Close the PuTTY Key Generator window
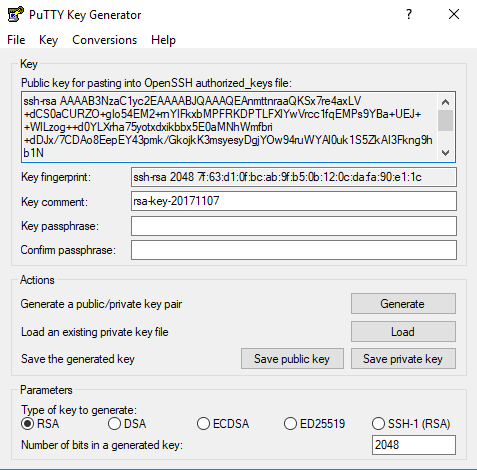The width and height of the screenshot is (477, 470). [x=454, y=14]
